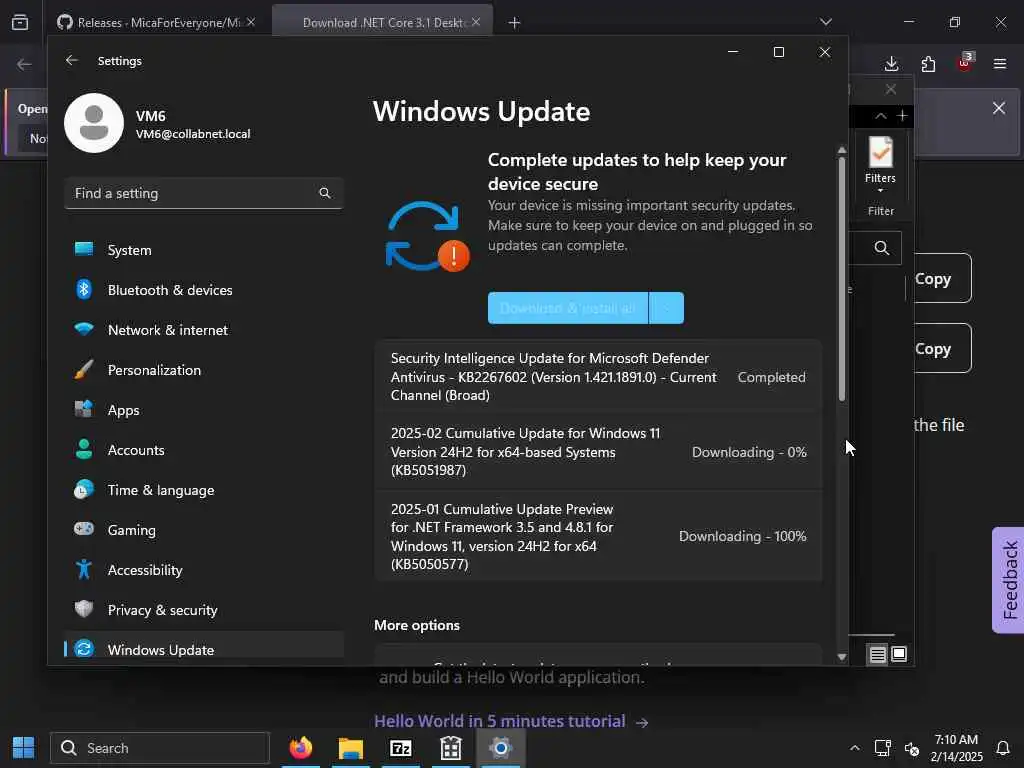Click Downloading - 0% status text

tap(749, 452)
